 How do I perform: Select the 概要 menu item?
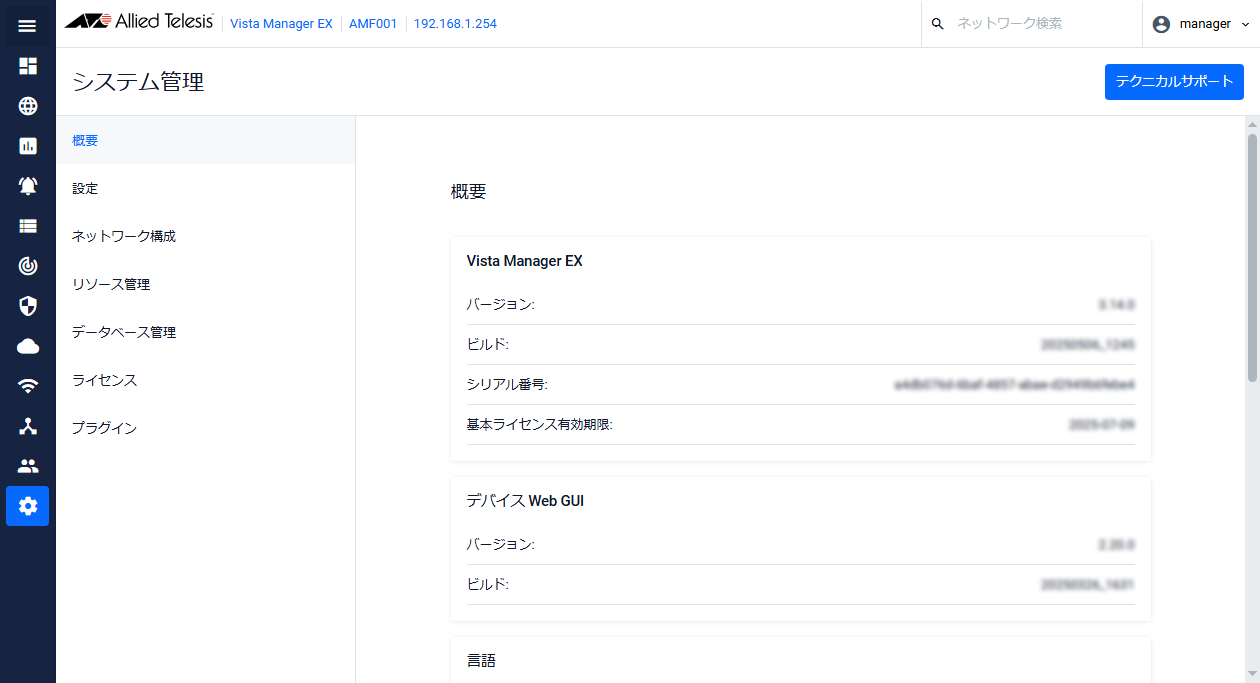[x=205, y=140]
